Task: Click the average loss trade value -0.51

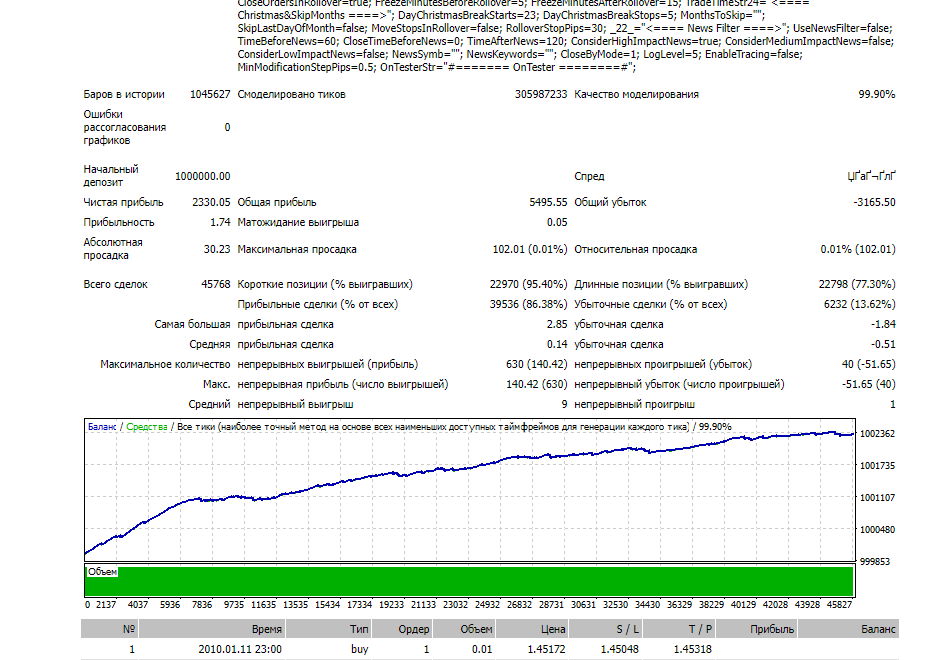Action: click(x=883, y=344)
